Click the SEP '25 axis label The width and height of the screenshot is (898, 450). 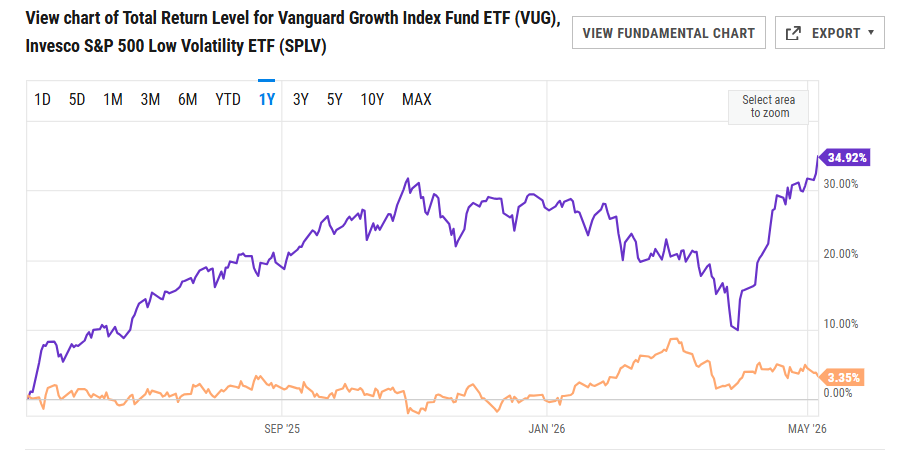(x=282, y=429)
